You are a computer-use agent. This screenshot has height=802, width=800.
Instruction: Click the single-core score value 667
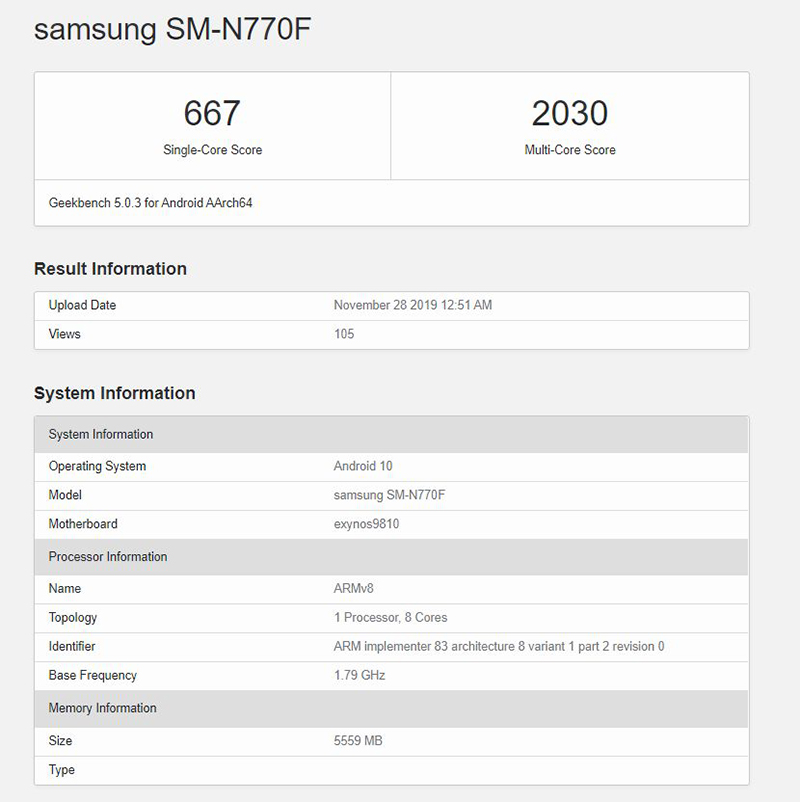tap(212, 114)
